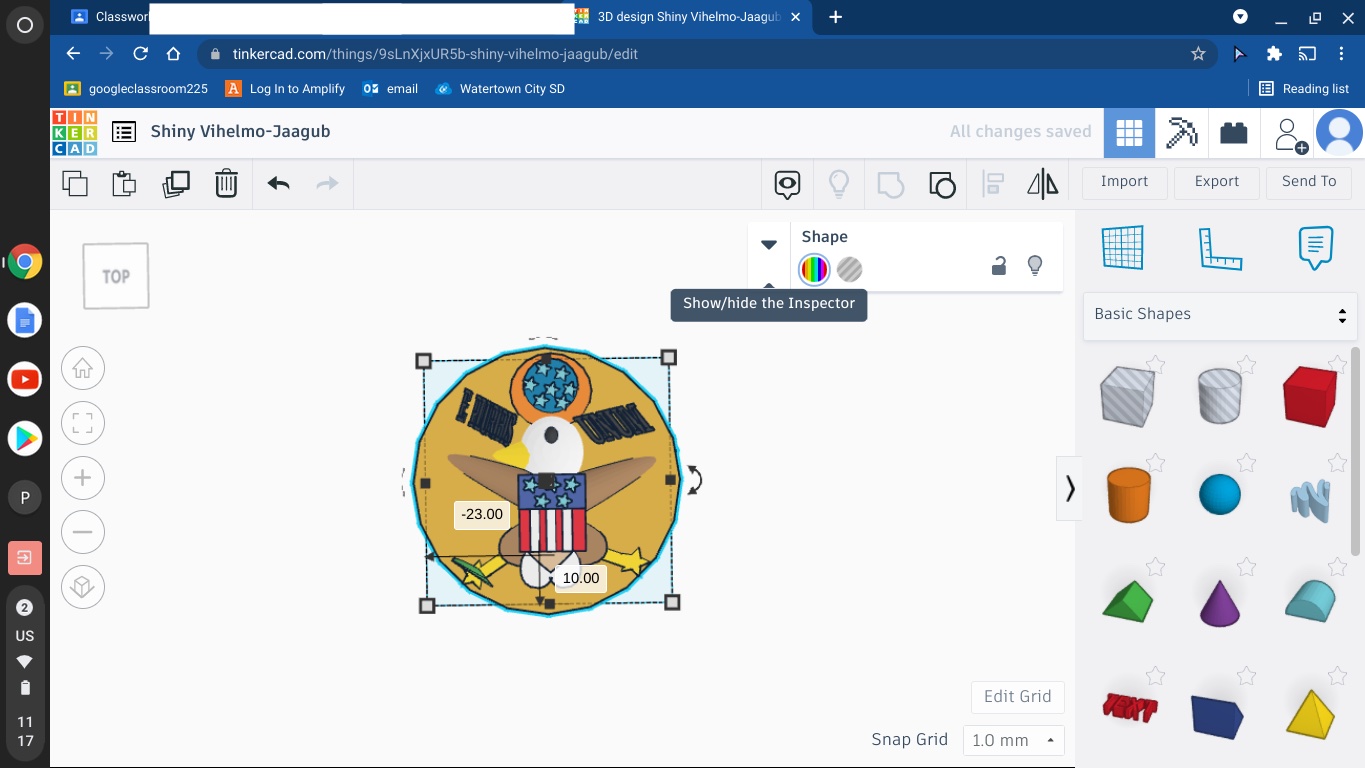Zoom out with the minus button
The height and width of the screenshot is (768, 1365).
pyautogui.click(x=83, y=532)
